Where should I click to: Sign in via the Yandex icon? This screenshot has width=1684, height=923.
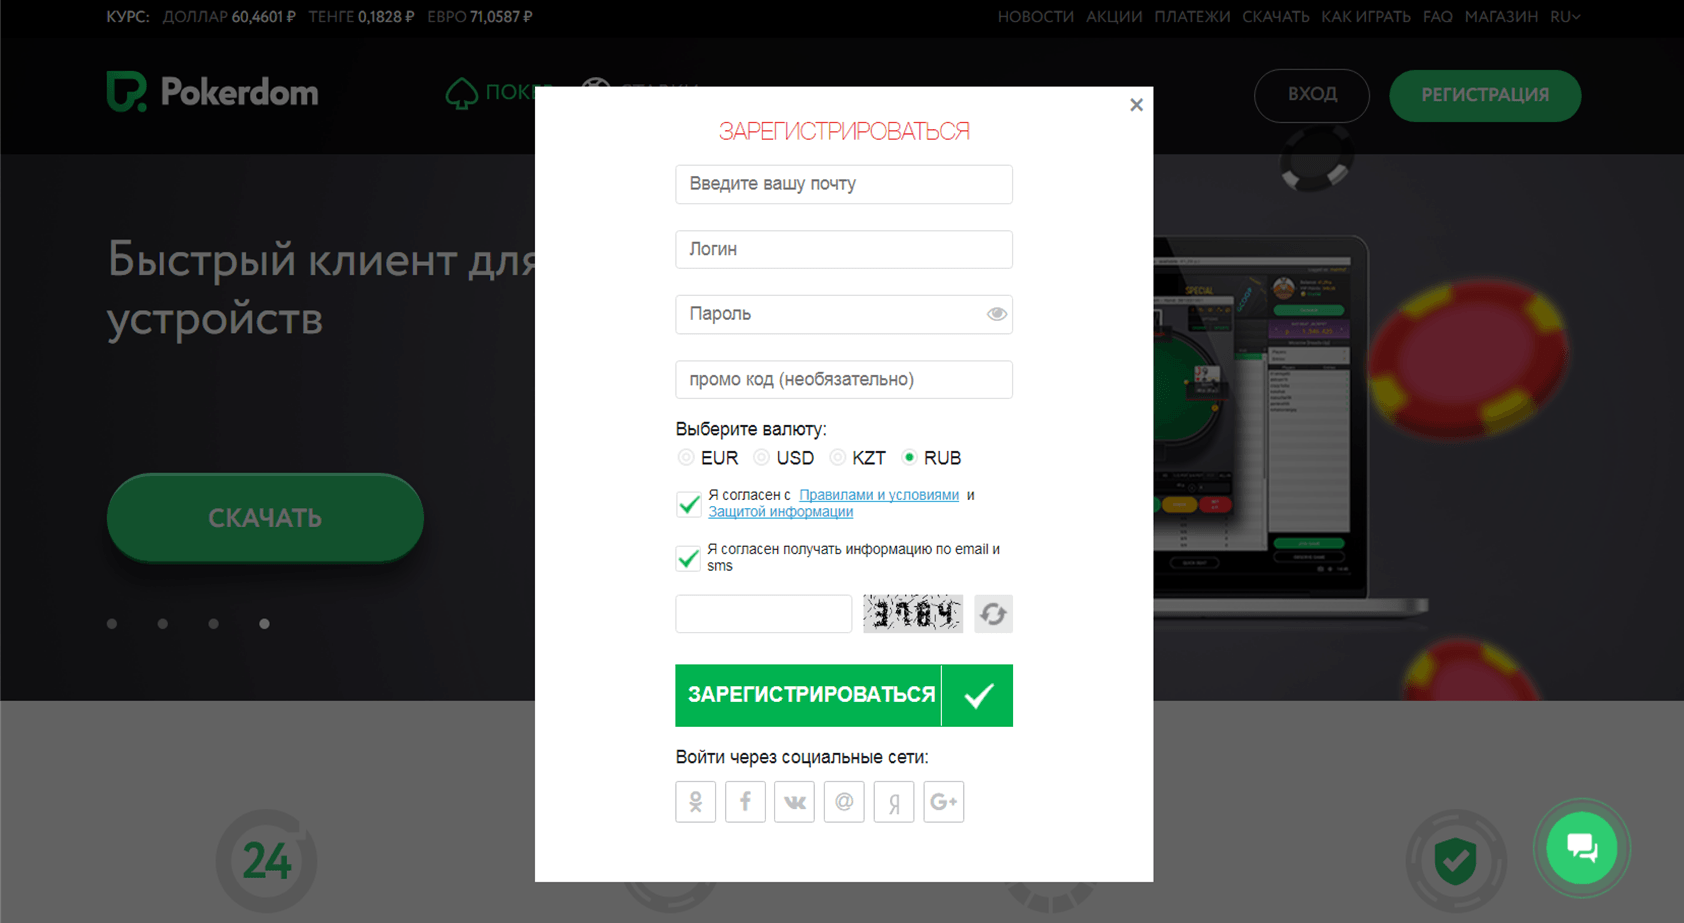pyautogui.click(x=894, y=802)
